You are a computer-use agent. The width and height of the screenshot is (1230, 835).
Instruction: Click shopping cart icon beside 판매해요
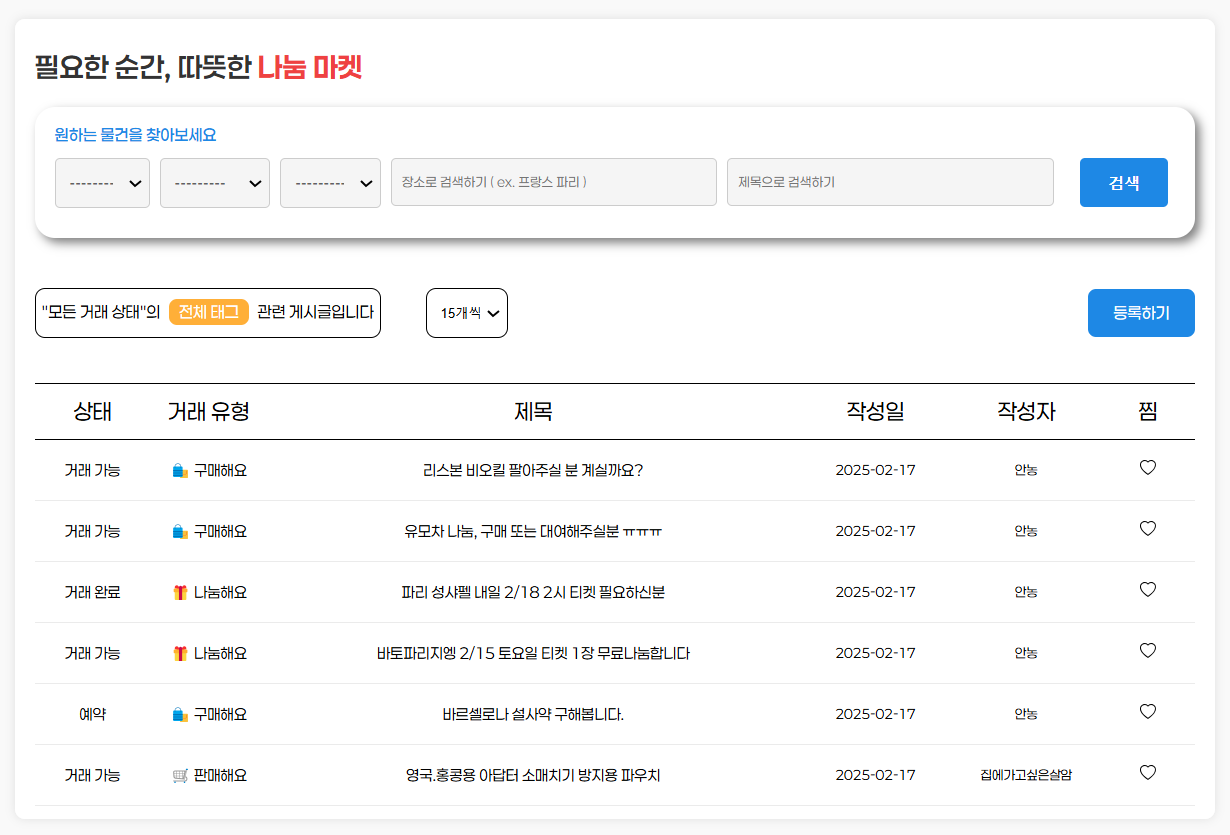click(180, 776)
